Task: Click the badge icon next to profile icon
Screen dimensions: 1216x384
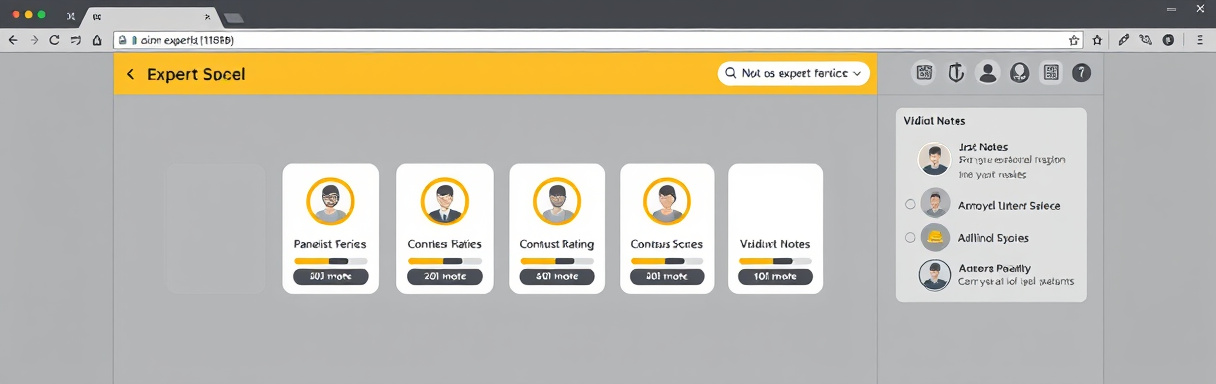Action: click(1019, 72)
